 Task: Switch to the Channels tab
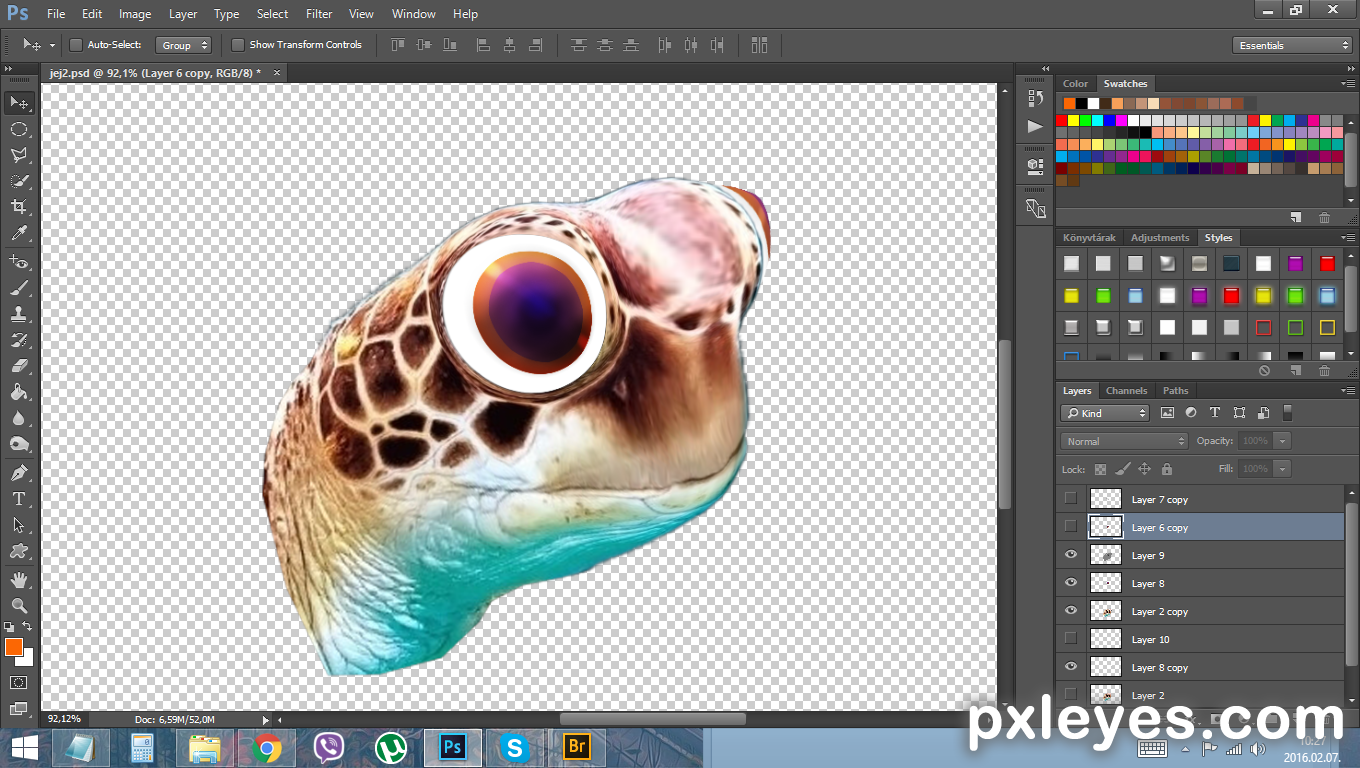pos(1126,391)
